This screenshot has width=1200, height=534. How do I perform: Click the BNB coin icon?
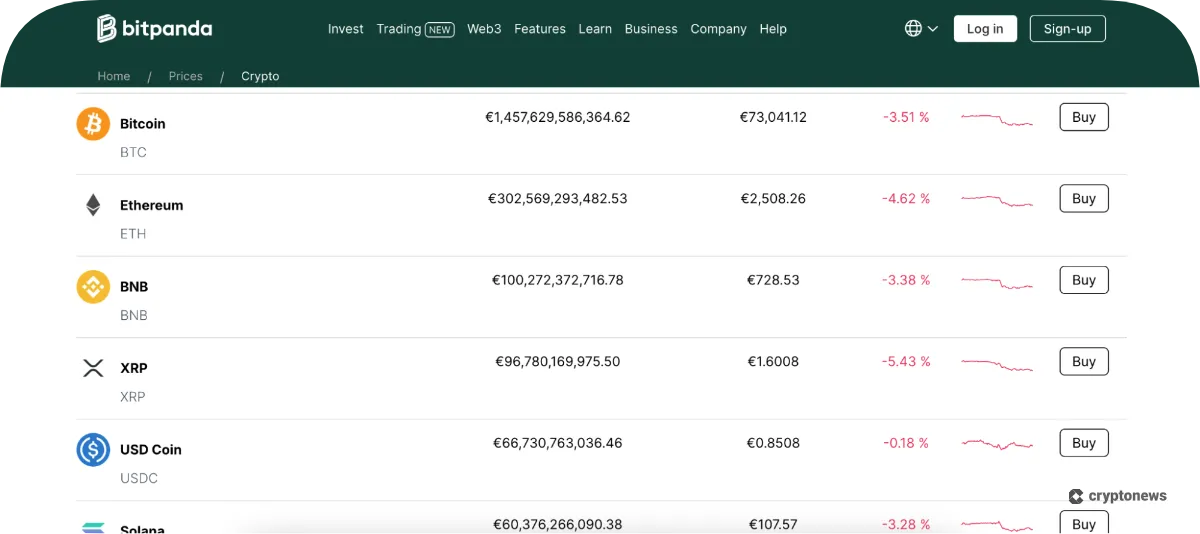[x=93, y=287]
